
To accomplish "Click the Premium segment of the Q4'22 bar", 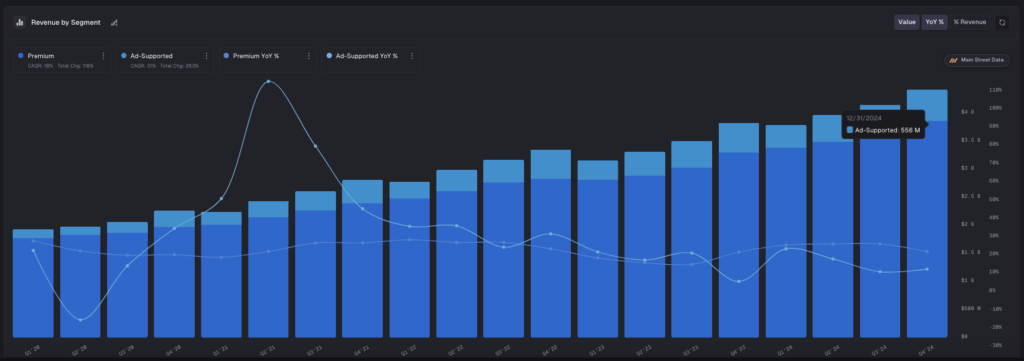I will pyautogui.click(x=551, y=258).
